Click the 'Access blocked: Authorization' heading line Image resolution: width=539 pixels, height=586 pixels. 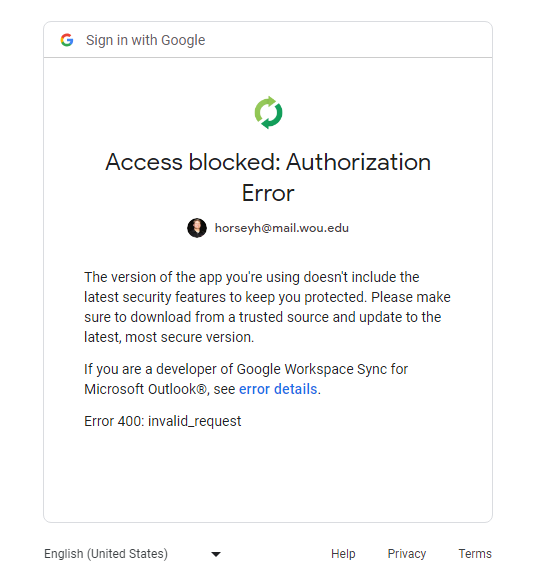click(x=268, y=162)
